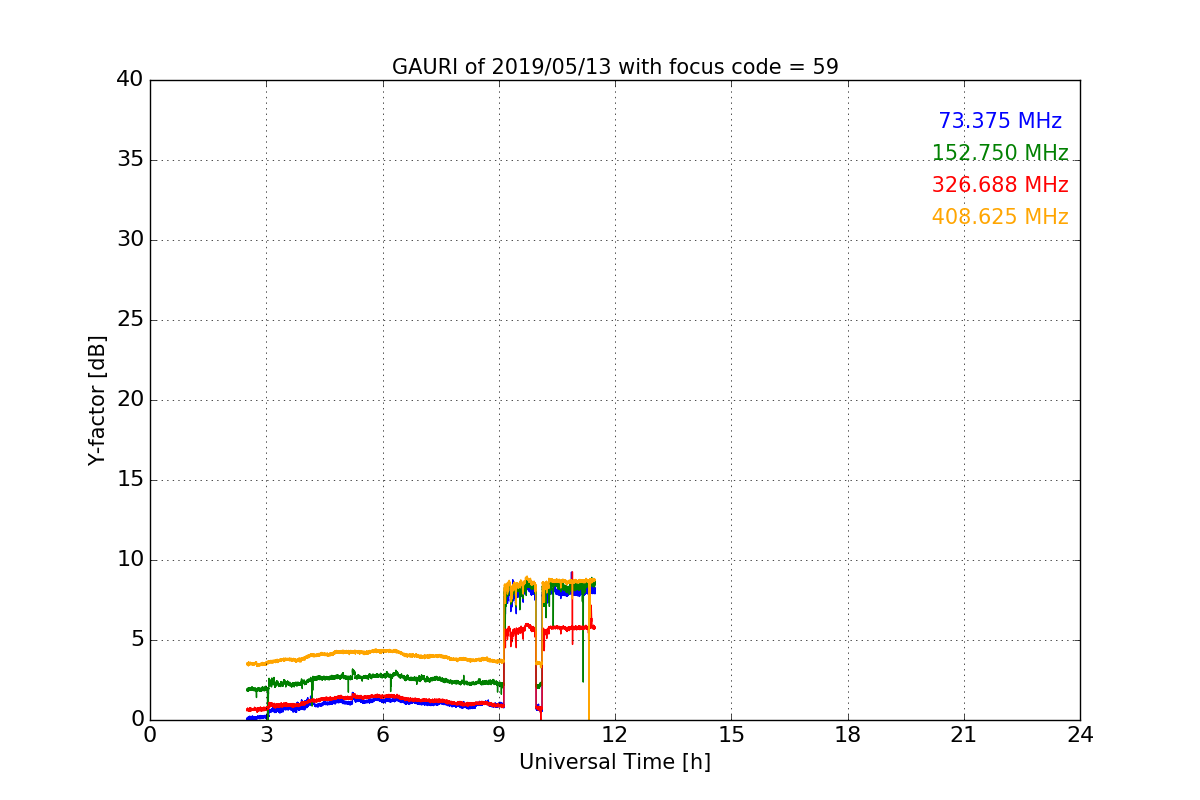Click the y-axis tick label 30
Viewport: 1200px width, 800px height.
(130, 240)
